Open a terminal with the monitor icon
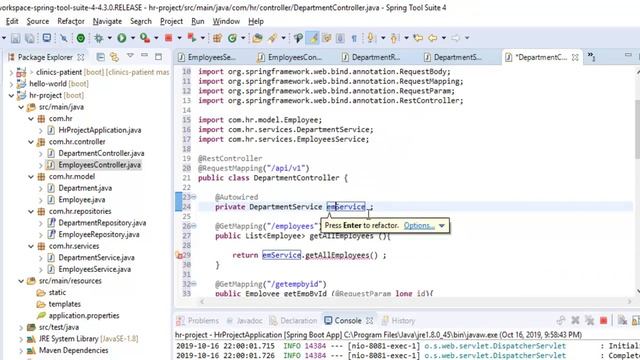 pos(47,38)
